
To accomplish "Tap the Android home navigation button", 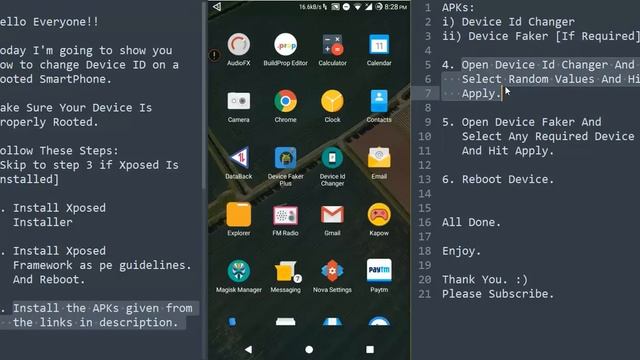I will coord(309,349).
